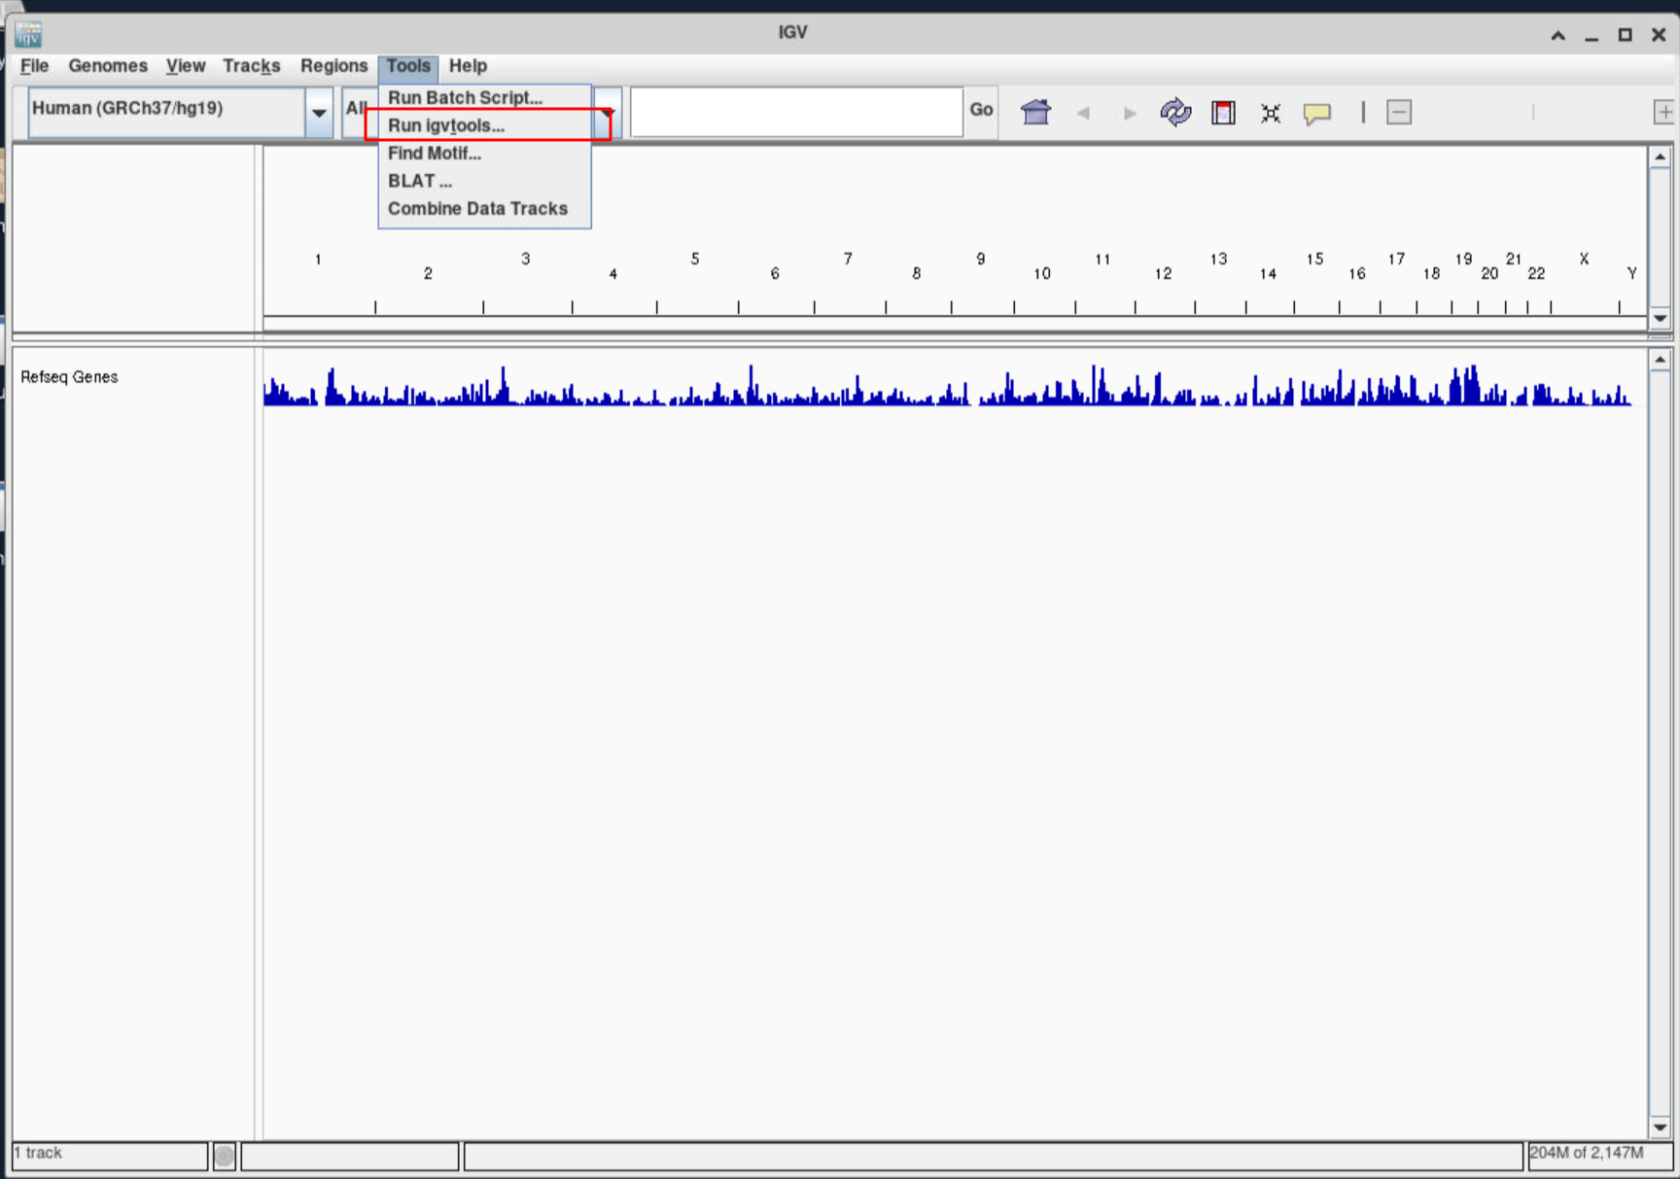This screenshot has width=1680, height=1179.
Task: Click the garbage collection icon in status bar
Action: (x=224, y=1156)
